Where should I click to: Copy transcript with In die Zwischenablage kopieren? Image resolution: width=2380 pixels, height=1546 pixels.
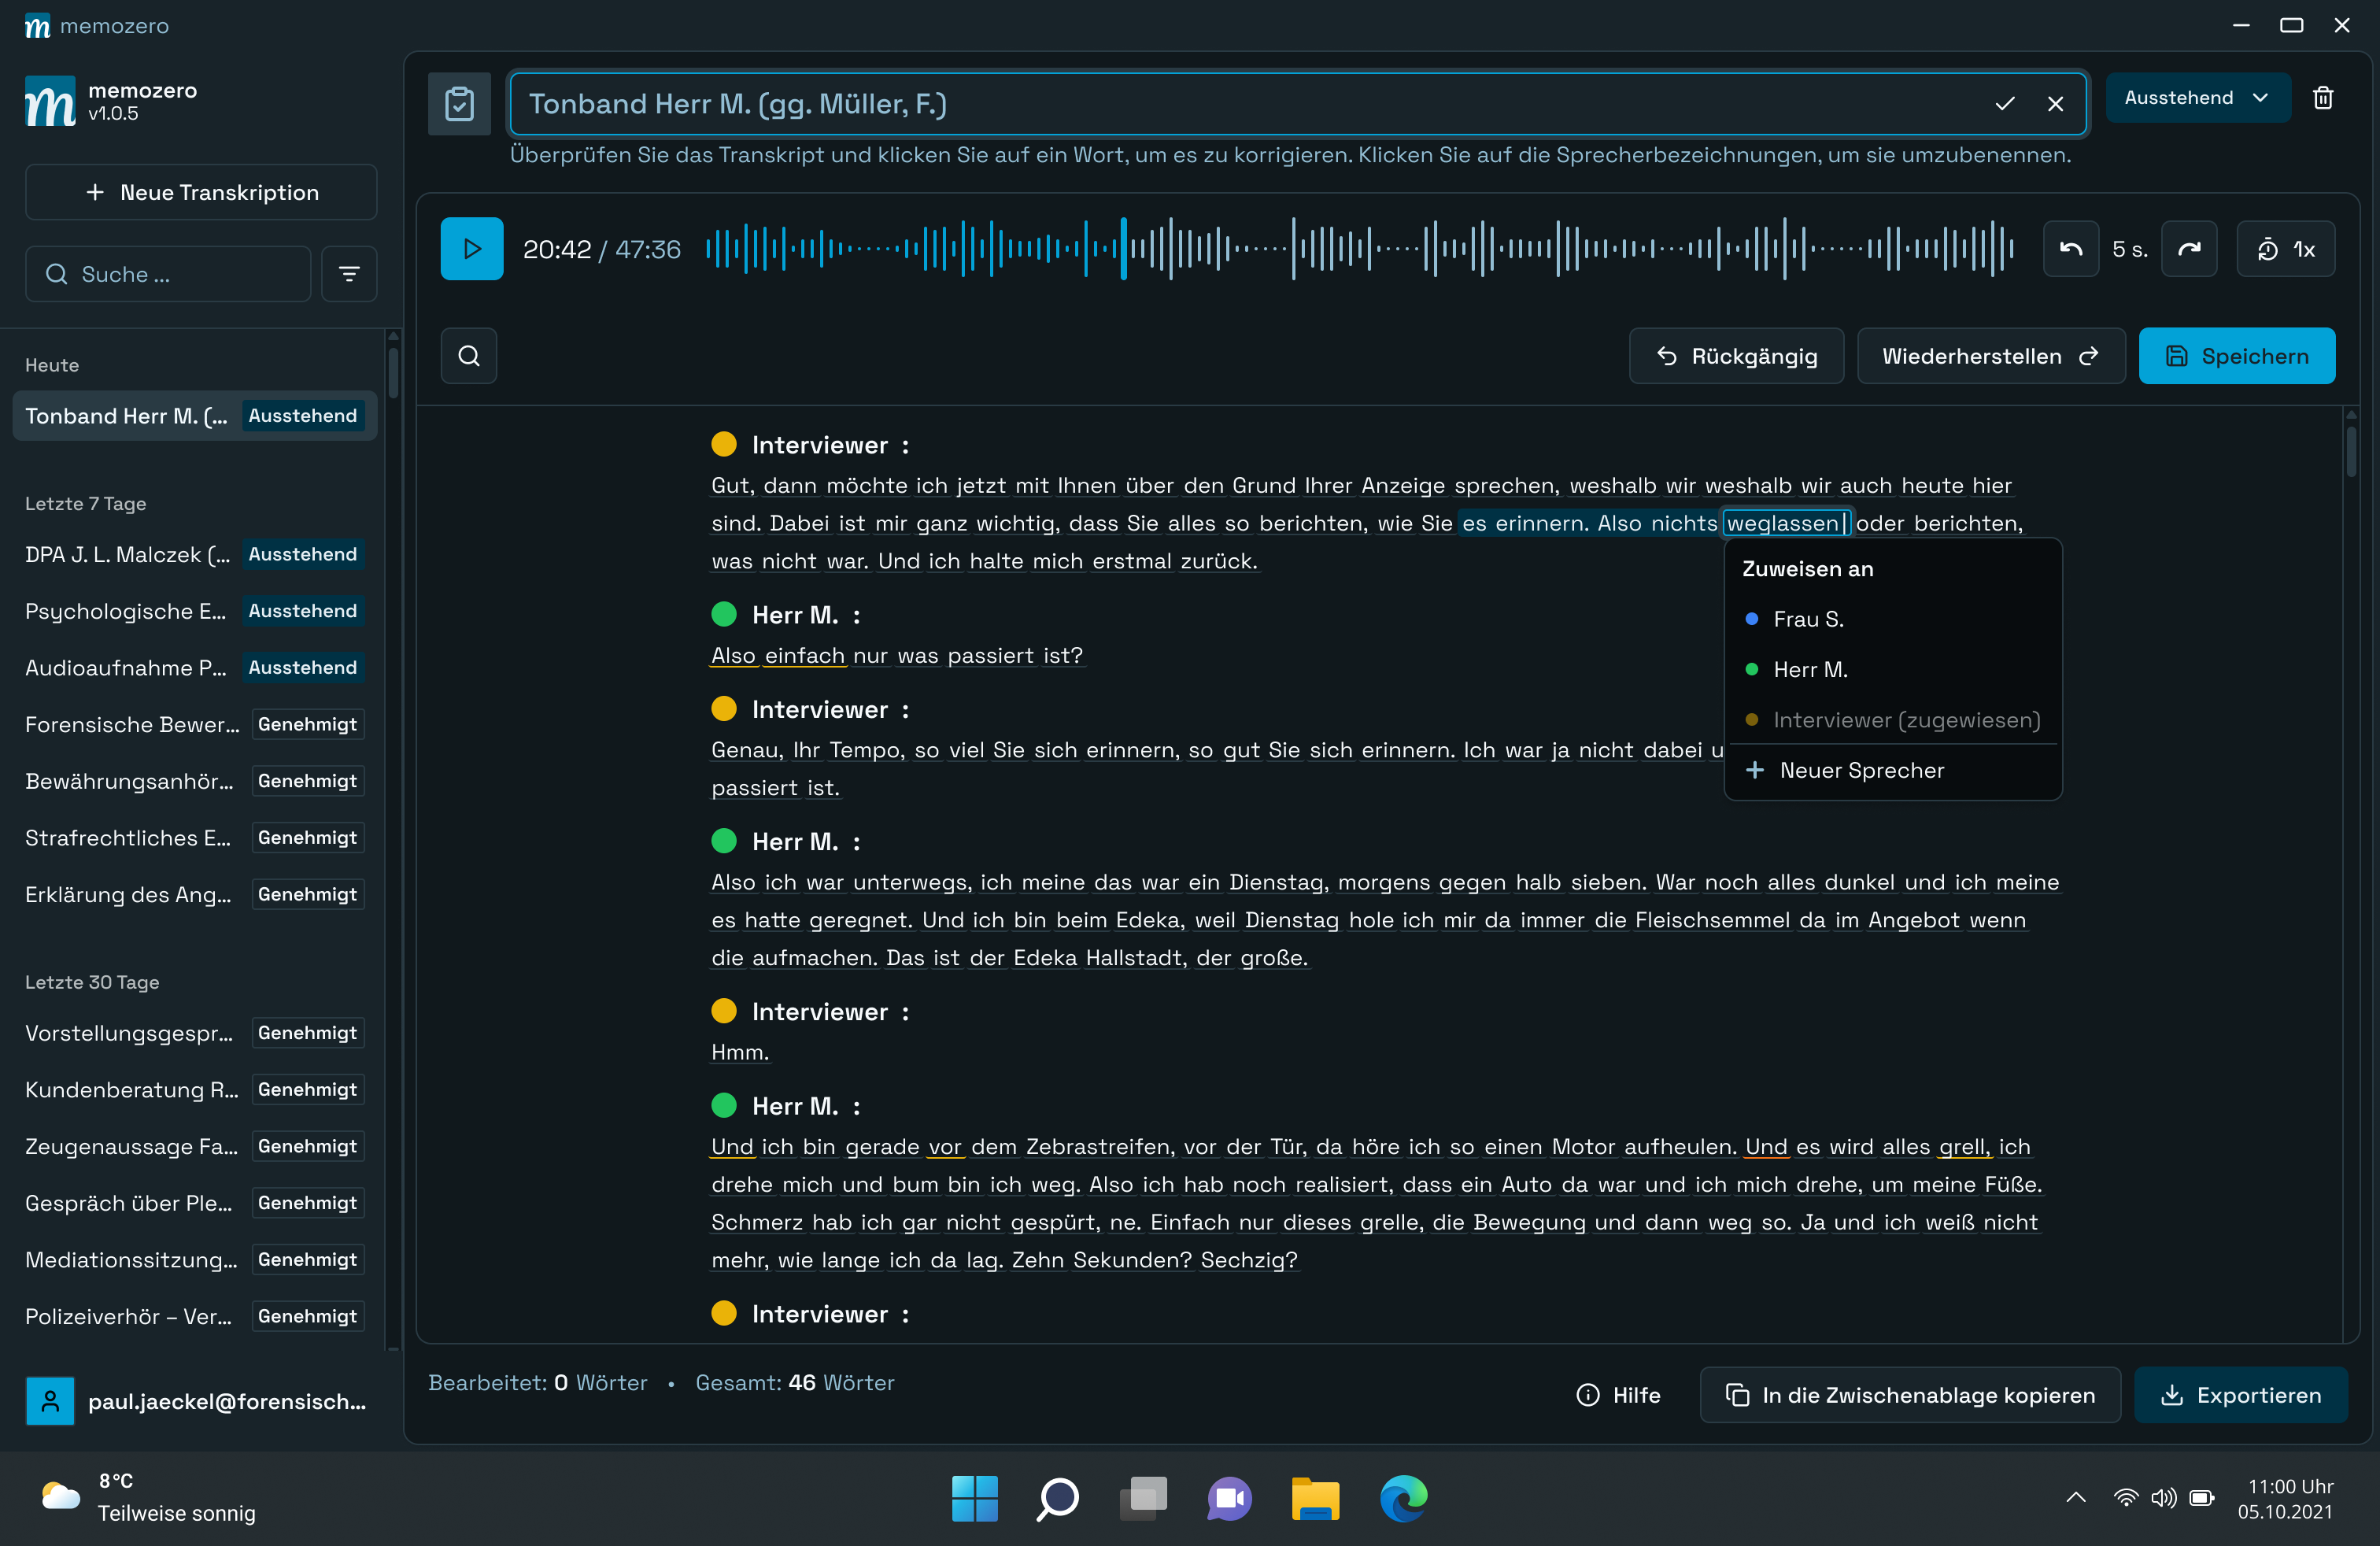(1909, 1394)
